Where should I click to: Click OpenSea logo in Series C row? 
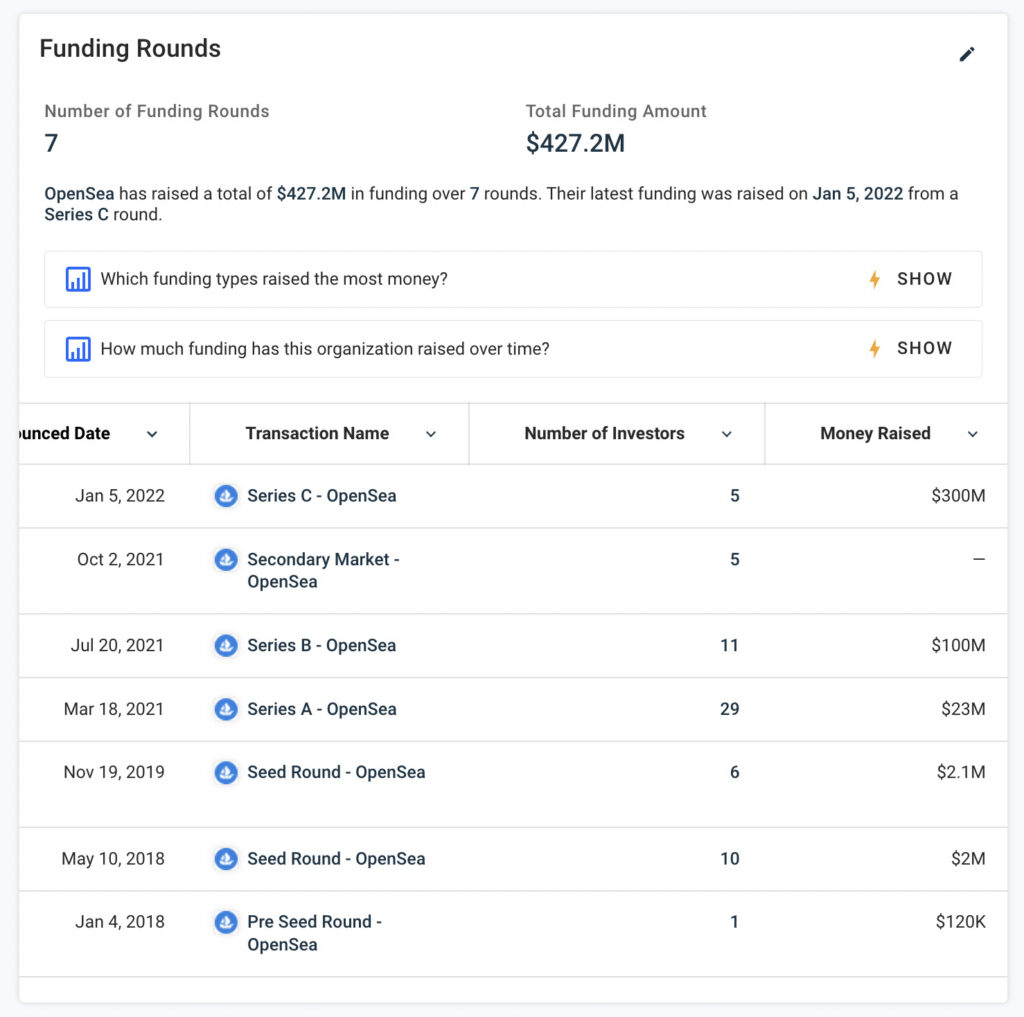(227, 496)
